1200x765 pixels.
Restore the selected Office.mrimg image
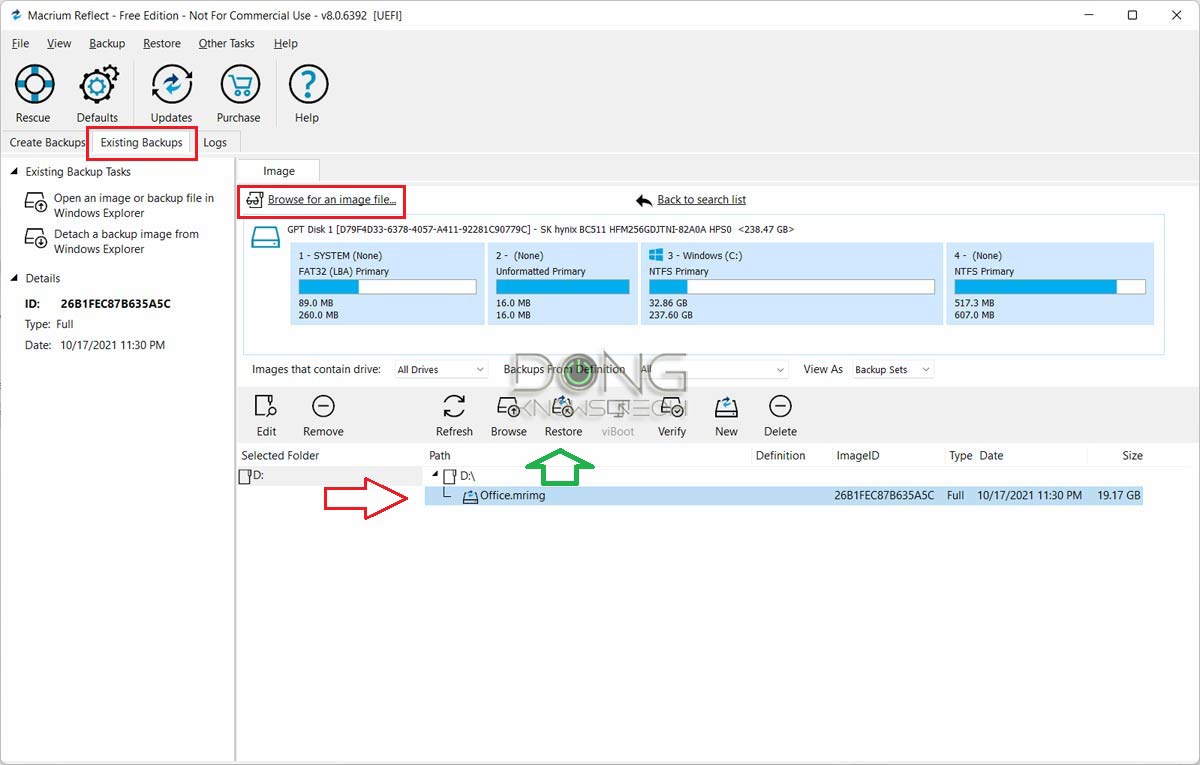click(563, 415)
